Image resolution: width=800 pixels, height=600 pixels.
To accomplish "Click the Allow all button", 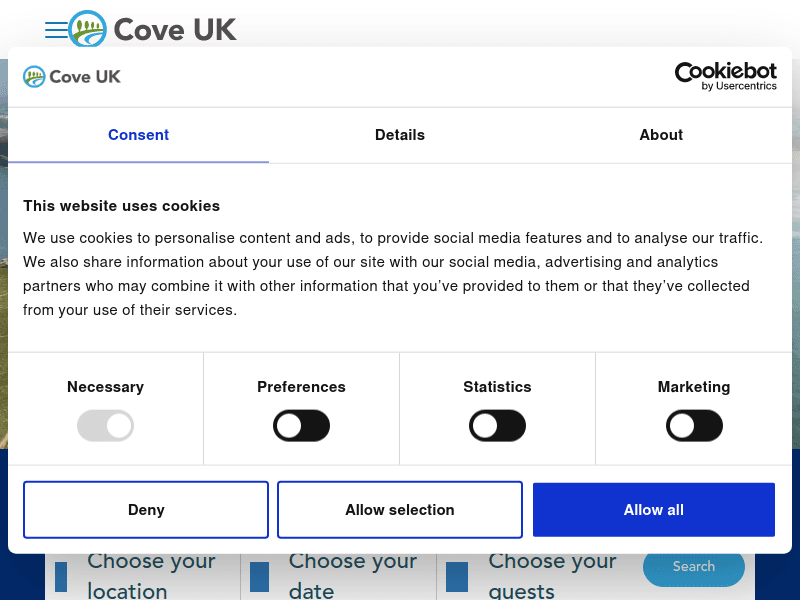I will point(654,509).
